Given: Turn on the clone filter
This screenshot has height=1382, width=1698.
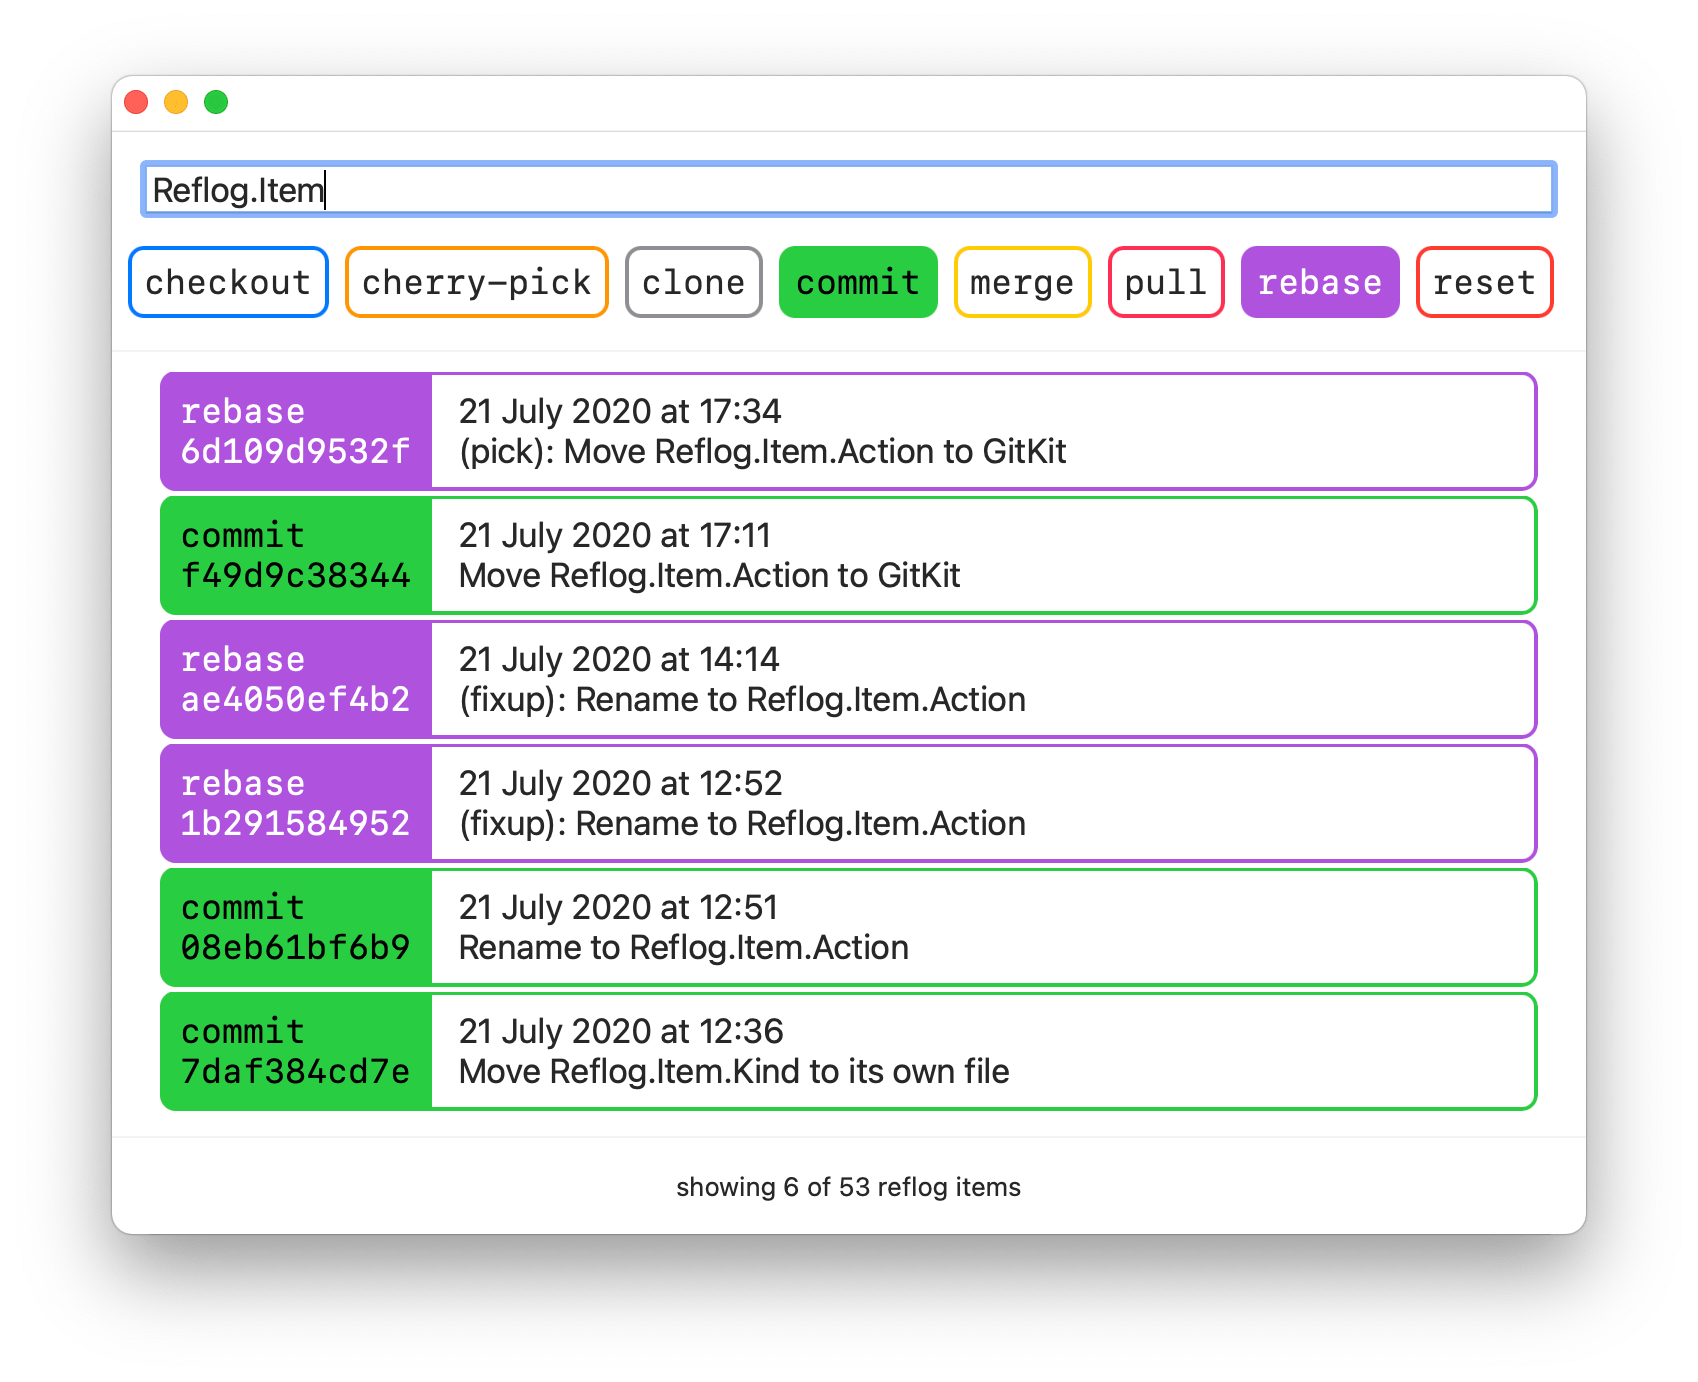Looking at the screenshot, I should (693, 282).
